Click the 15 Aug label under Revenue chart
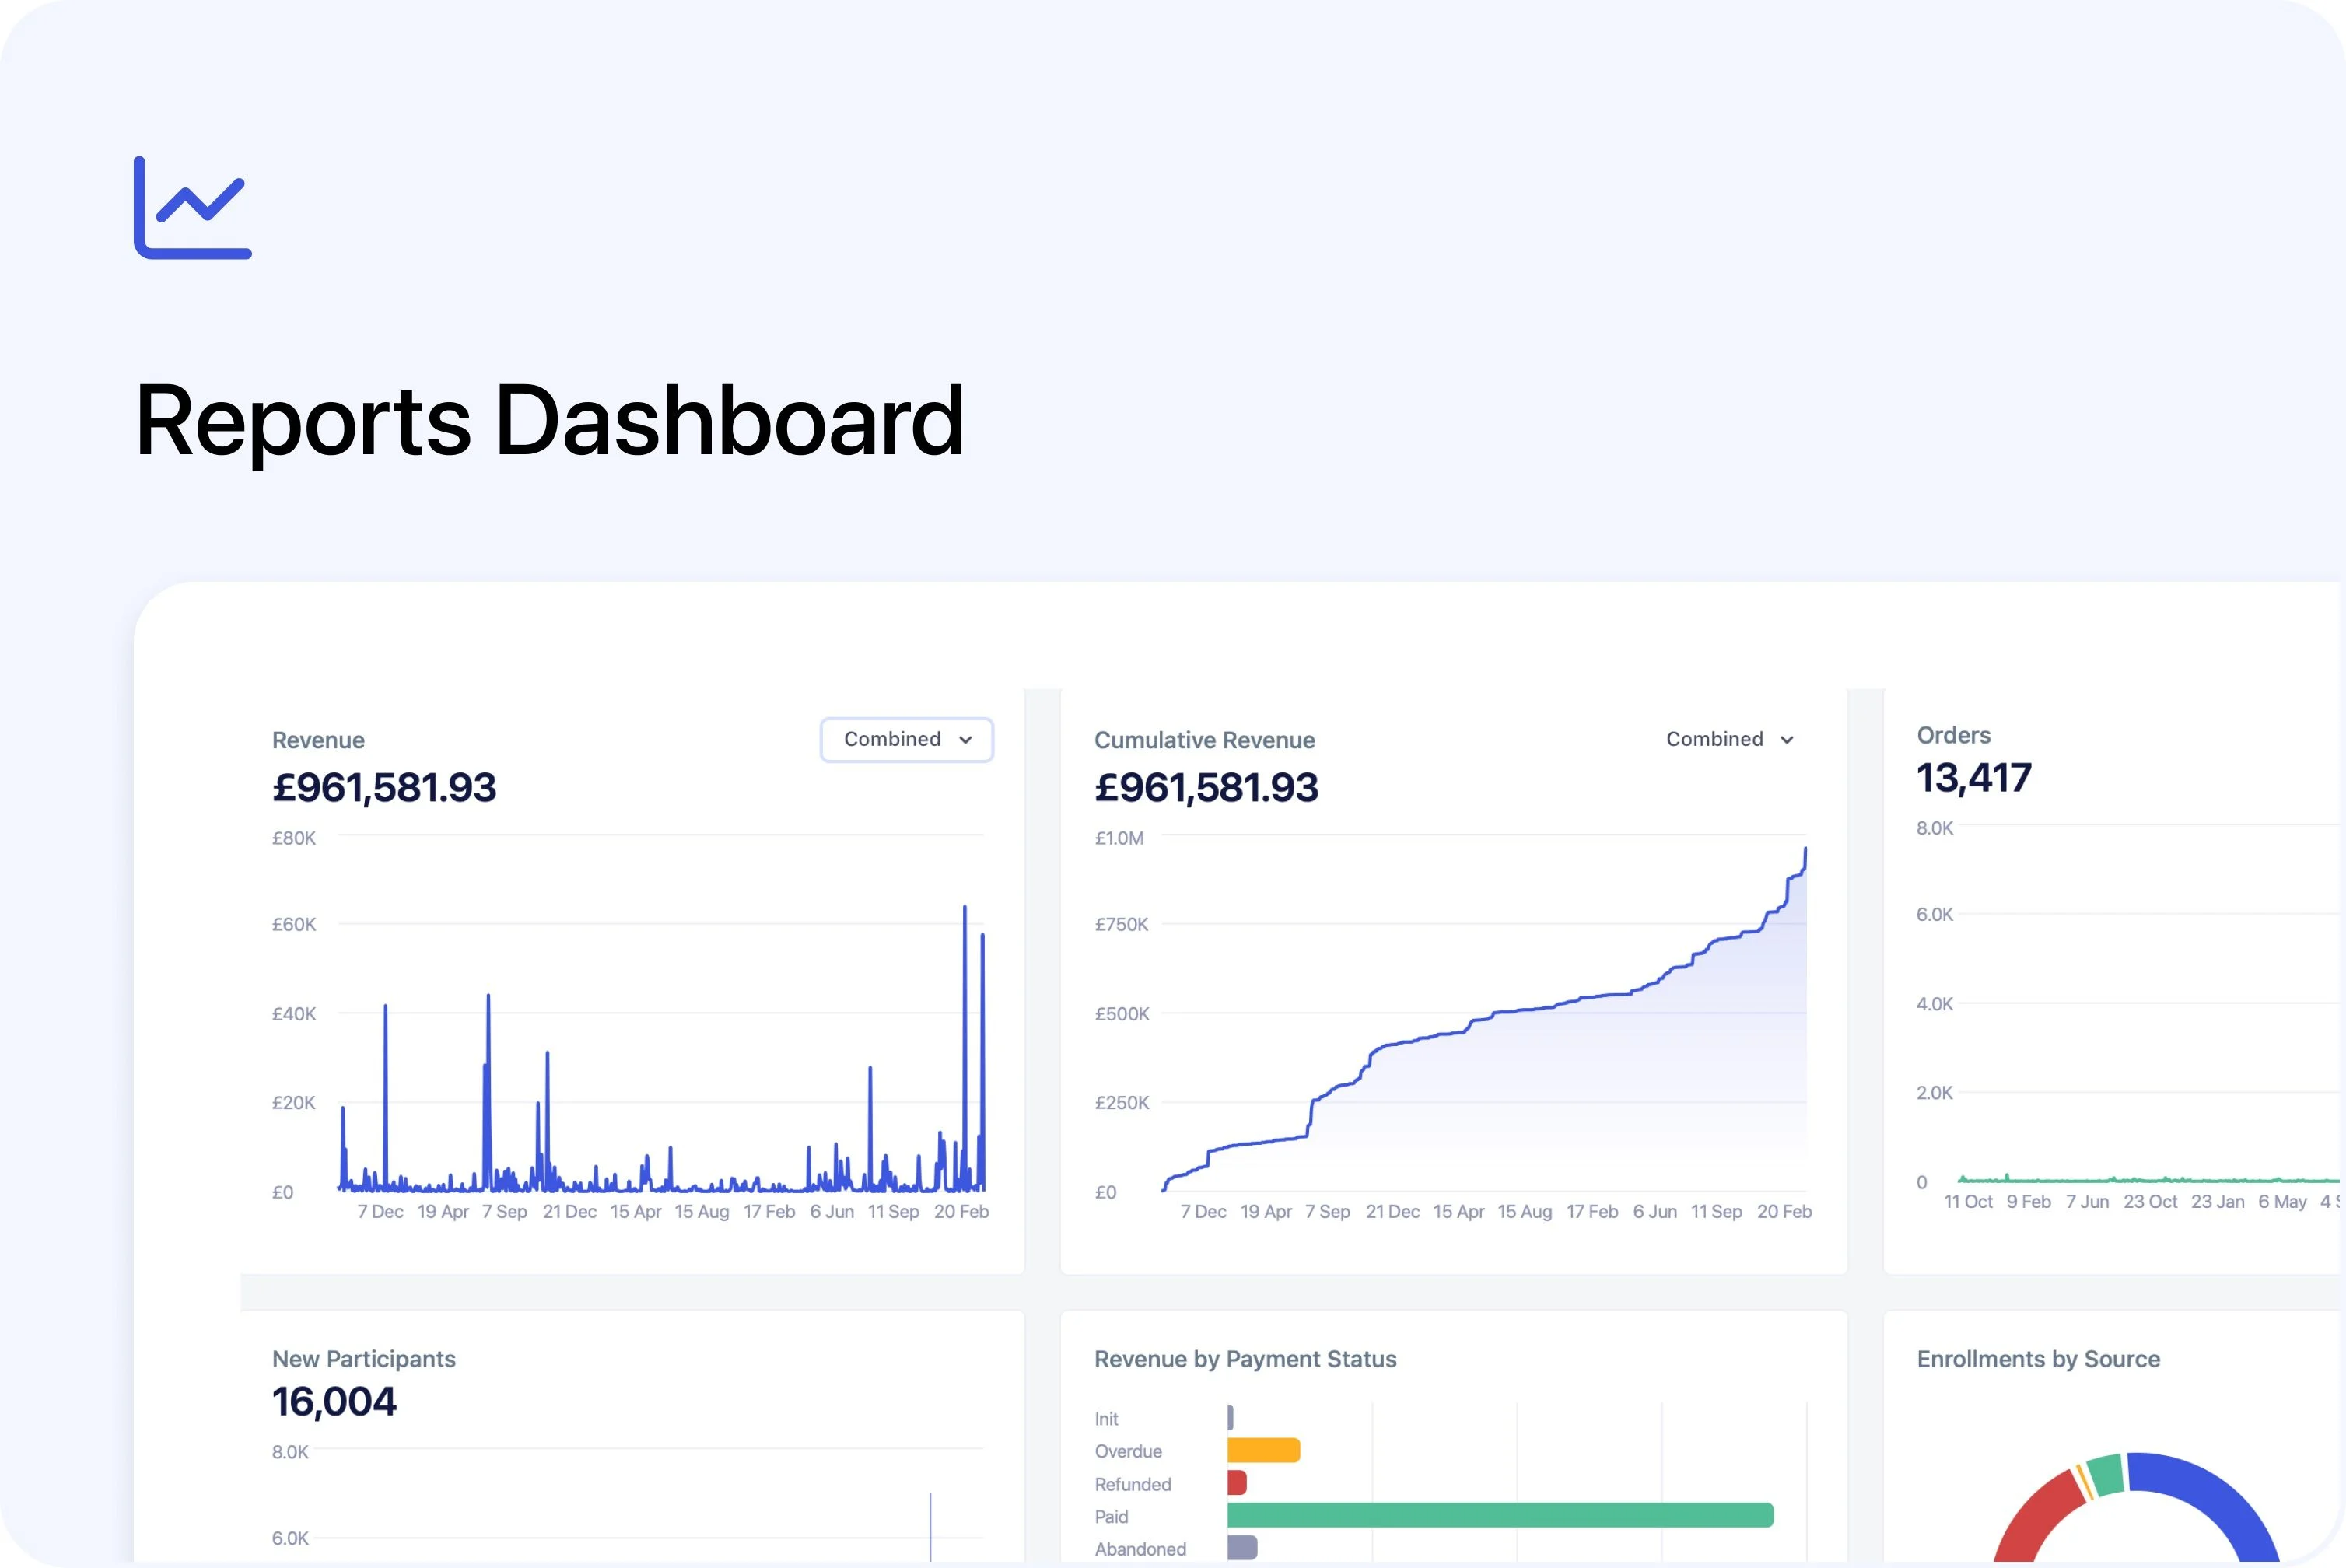 [701, 1211]
